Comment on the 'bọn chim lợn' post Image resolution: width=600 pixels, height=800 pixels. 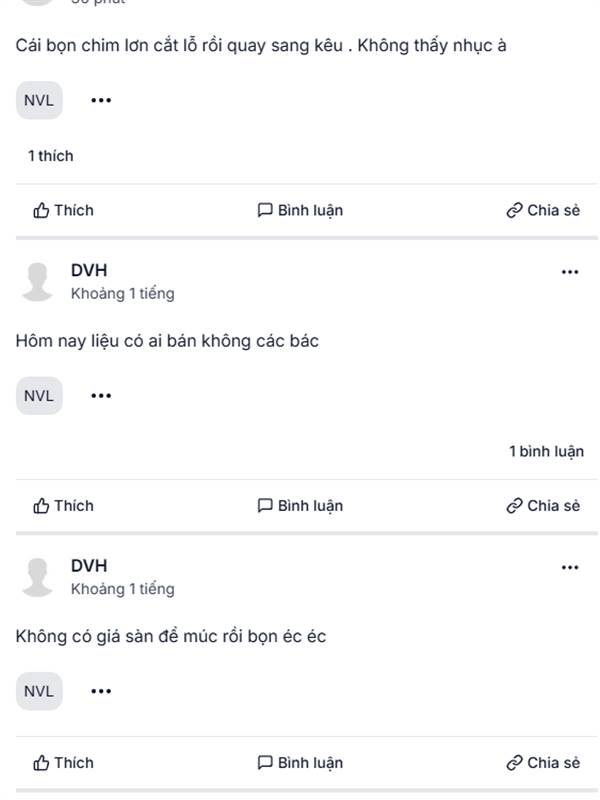point(300,210)
